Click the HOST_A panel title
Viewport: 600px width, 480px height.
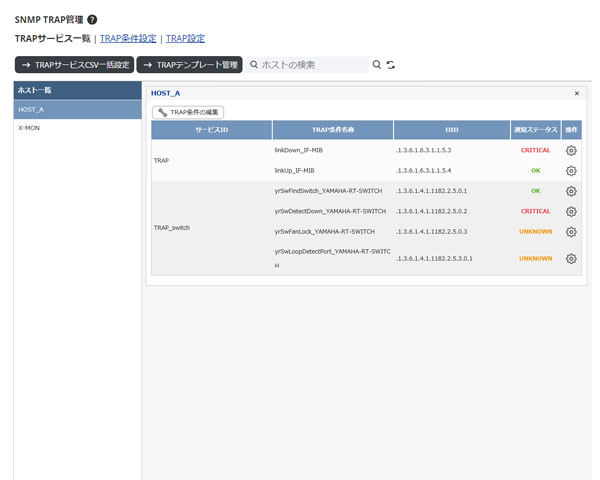pyautogui.click(x=165, y=93)
